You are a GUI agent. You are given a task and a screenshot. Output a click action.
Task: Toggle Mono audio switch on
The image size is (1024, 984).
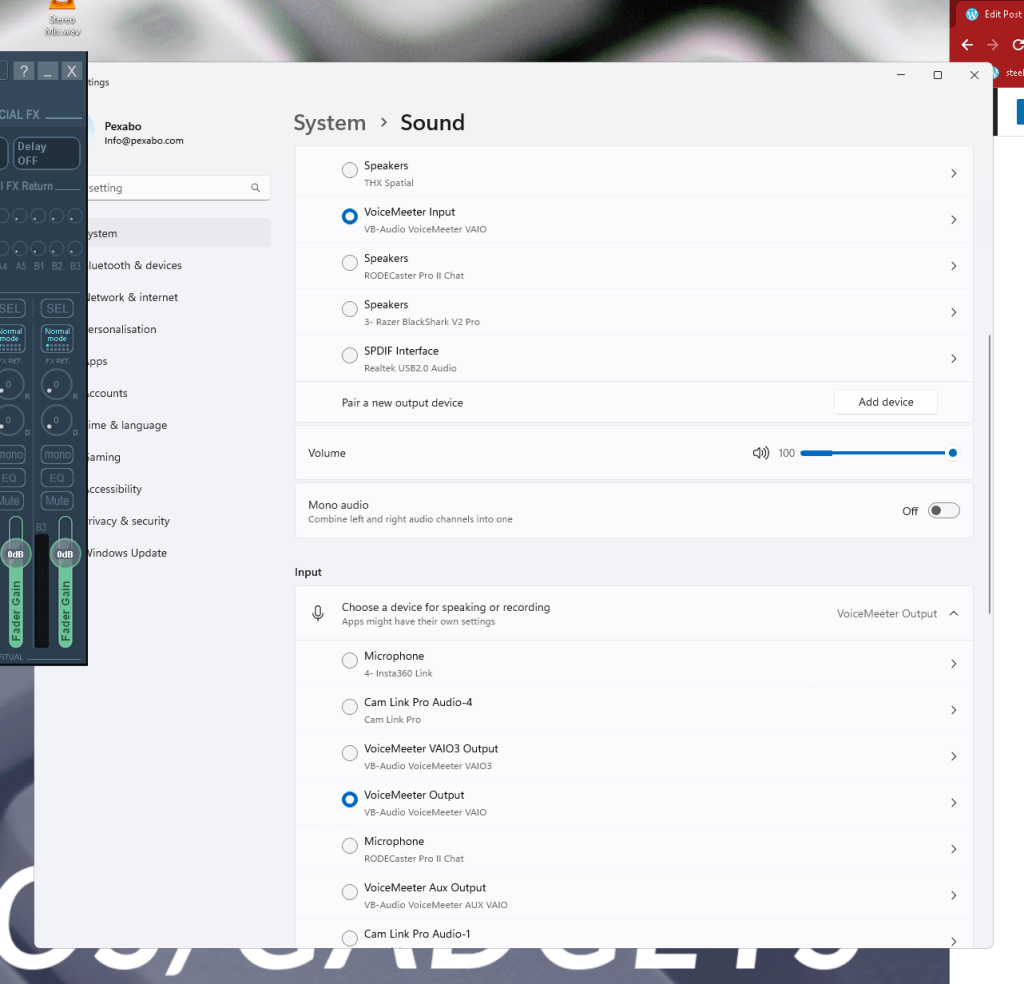(944, 511)
